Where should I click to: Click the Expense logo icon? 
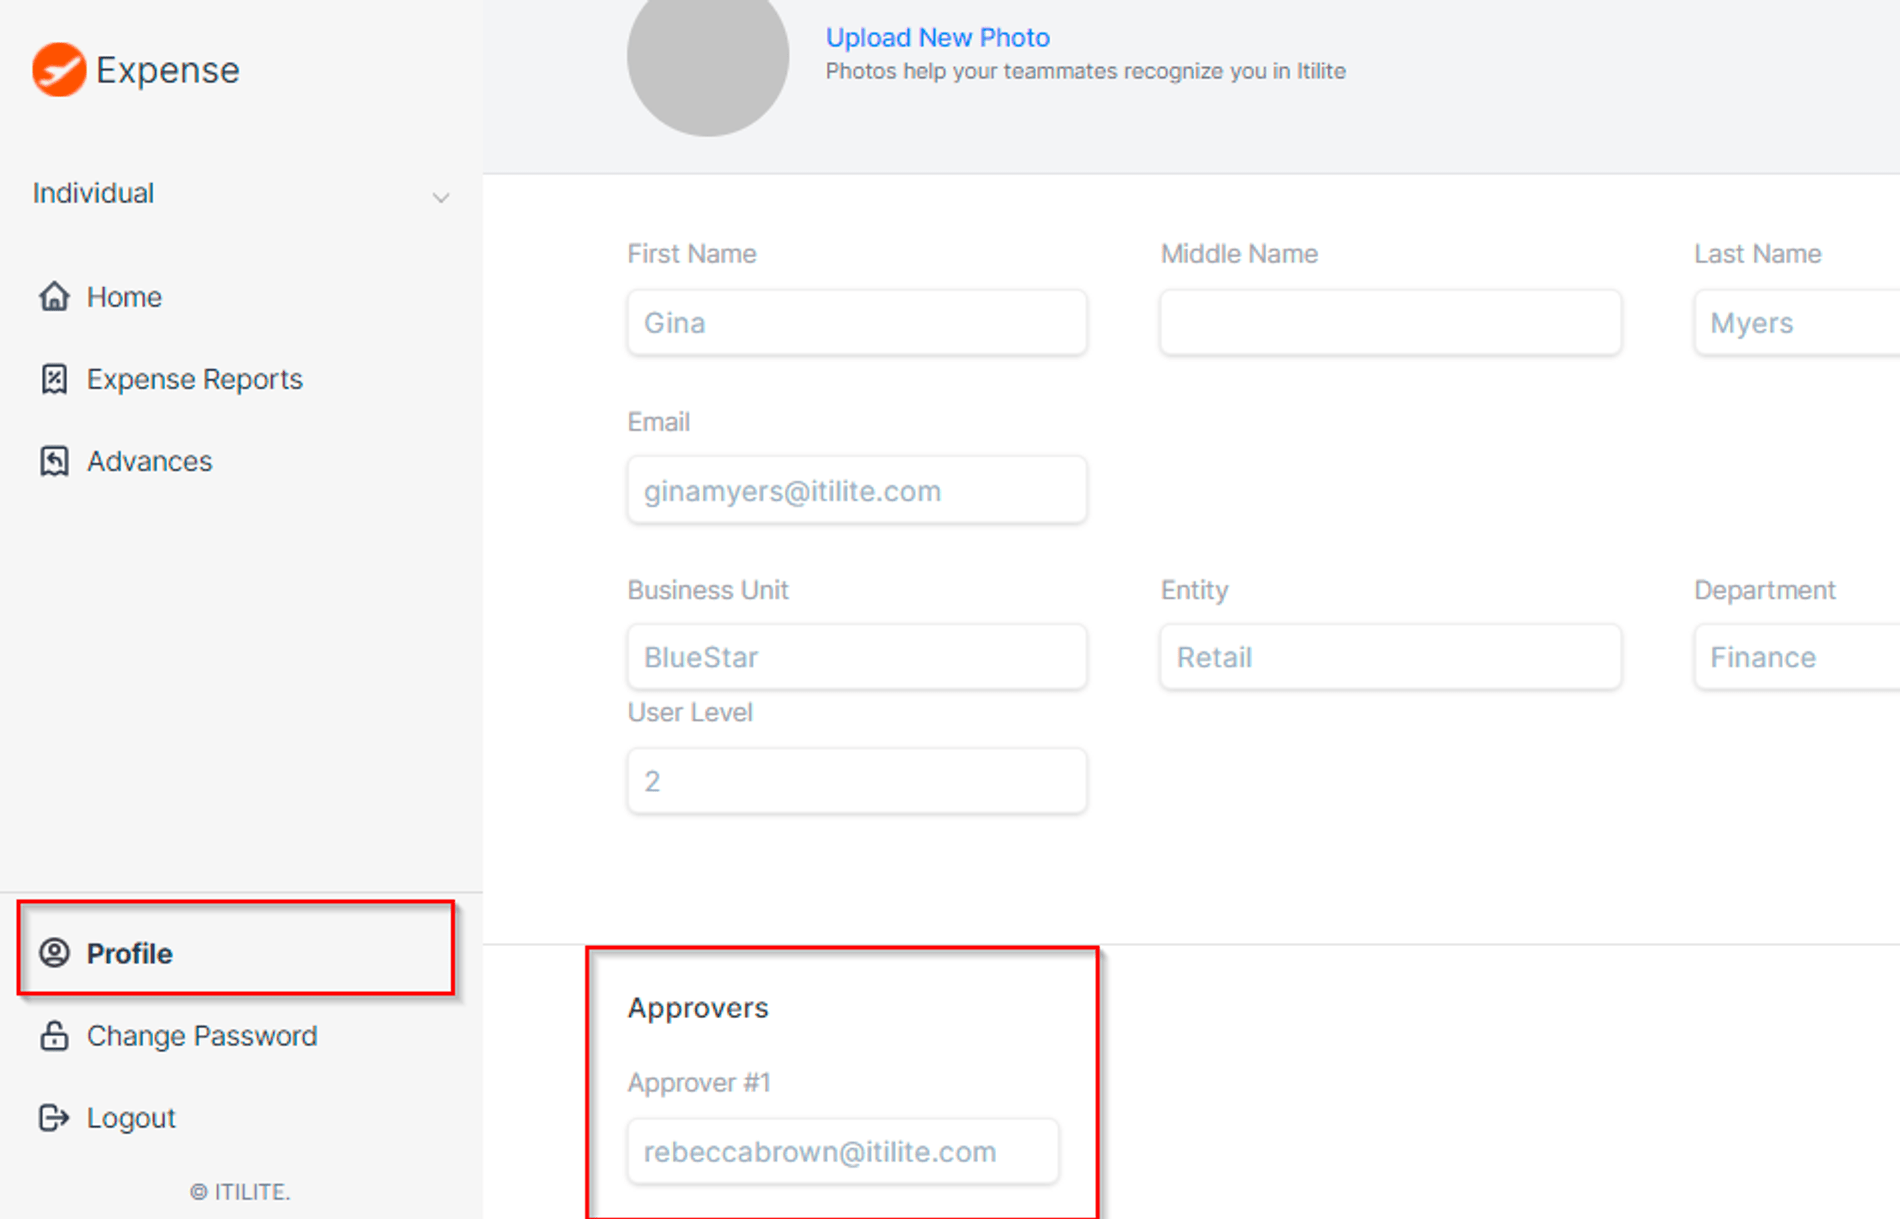coord(59,70)
